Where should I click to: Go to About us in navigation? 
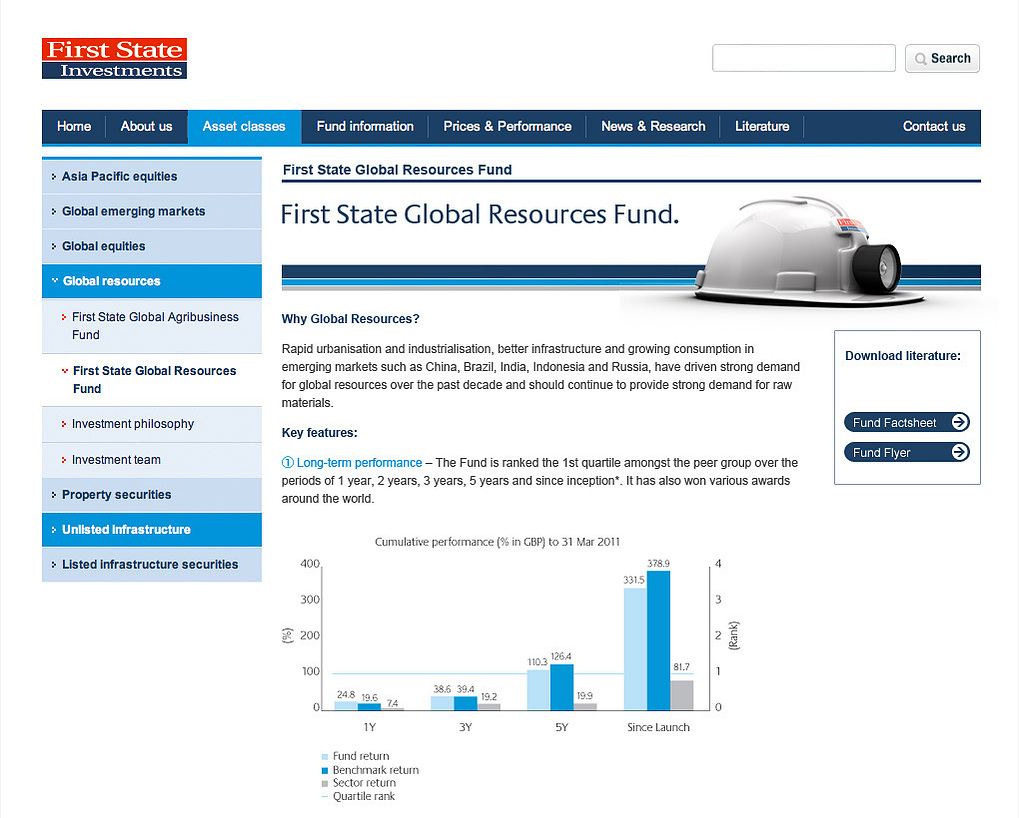tap(146, 127)
